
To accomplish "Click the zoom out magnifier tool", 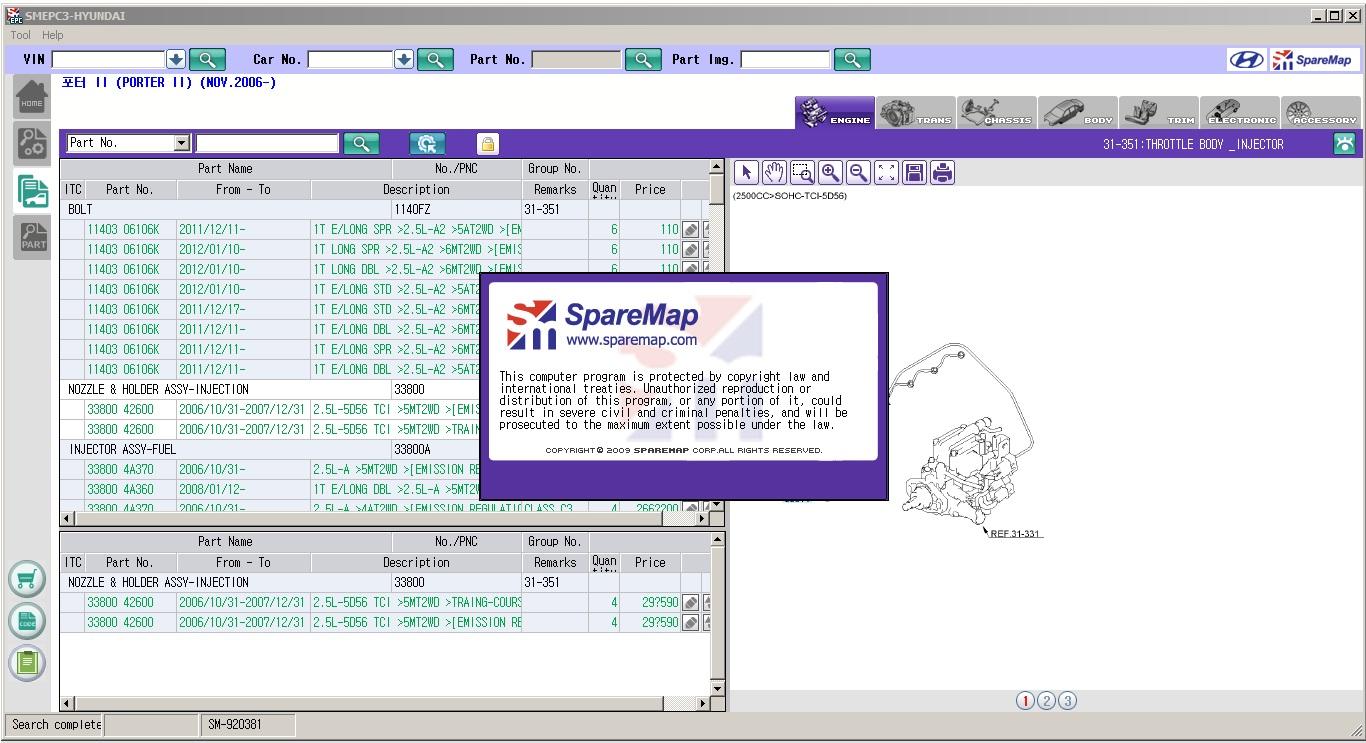I will [x=858, y=173].
